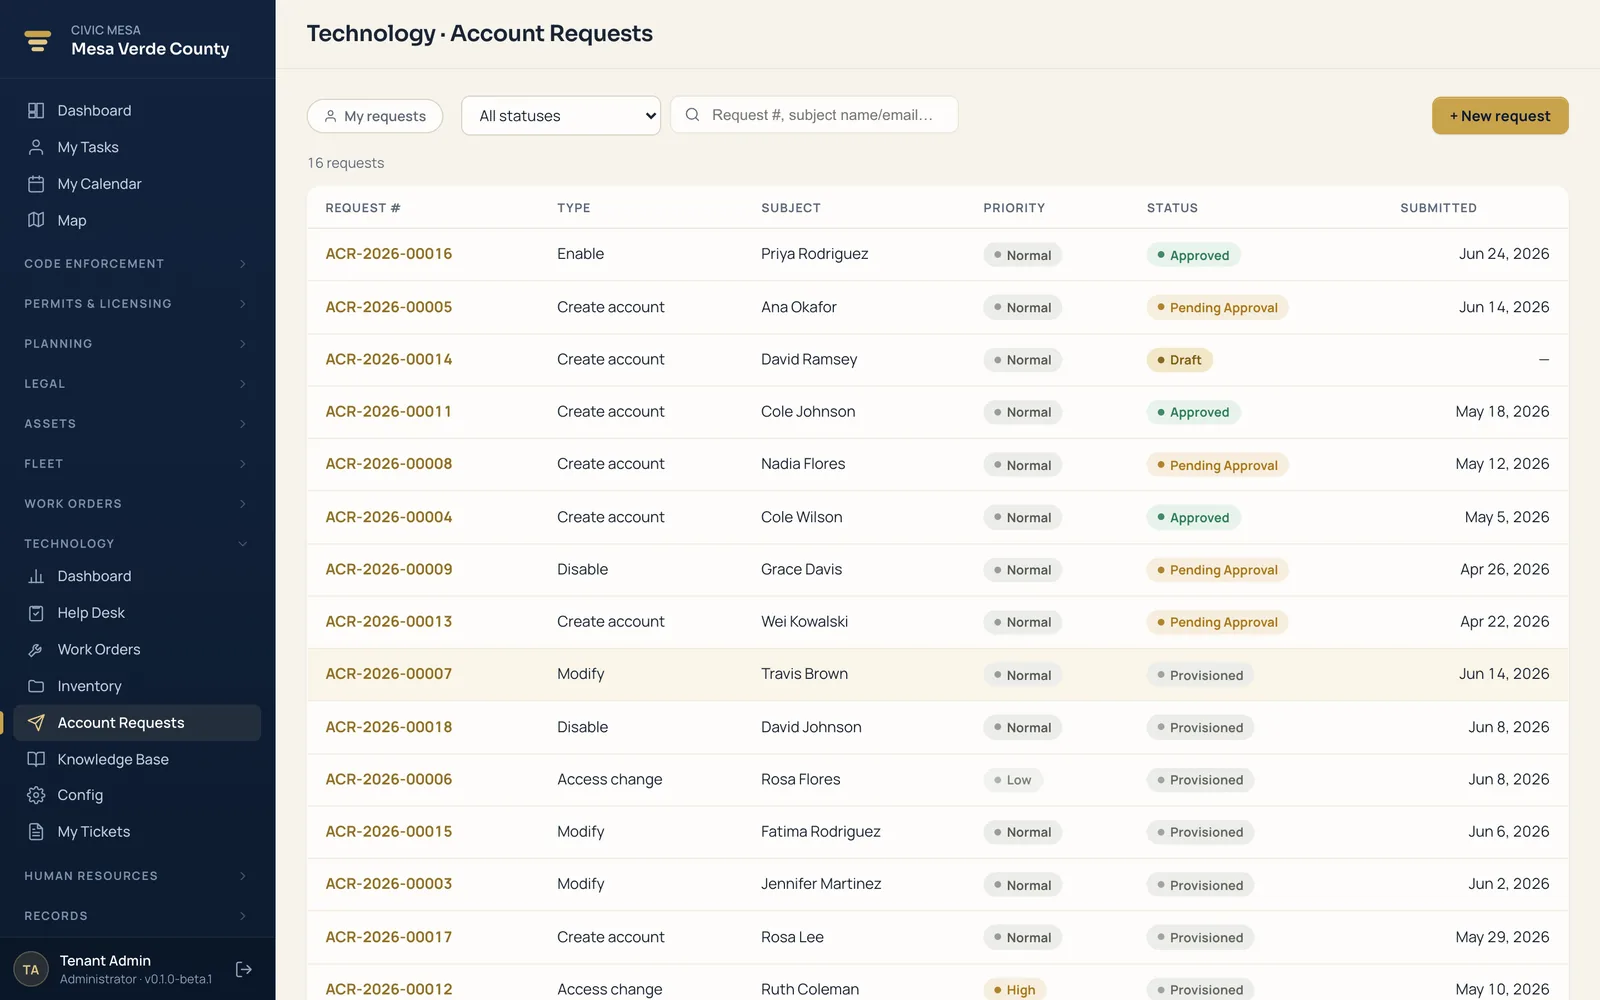Open My Tickets document icon
Screen dimensions: 1600x1000
coord(36,832)
